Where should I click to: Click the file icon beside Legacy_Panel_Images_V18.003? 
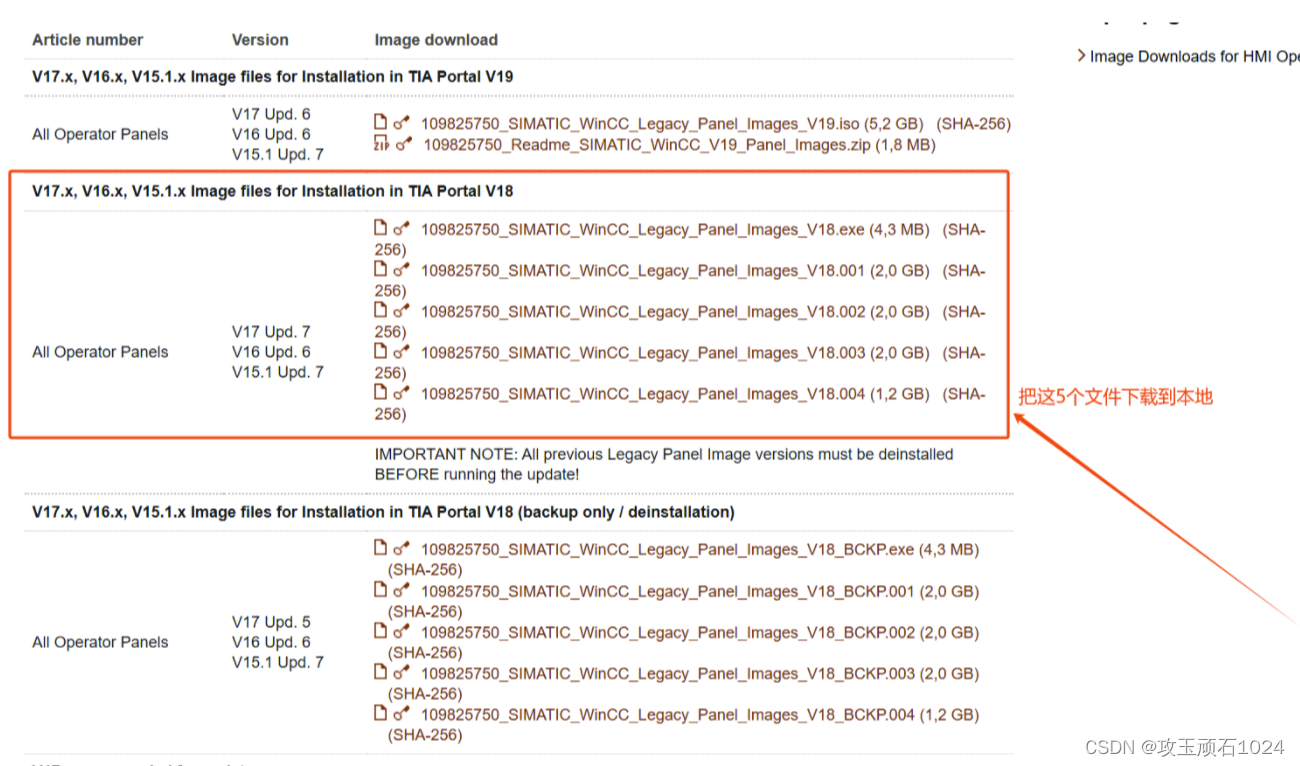pyautogui.click(x=380, y=350)
